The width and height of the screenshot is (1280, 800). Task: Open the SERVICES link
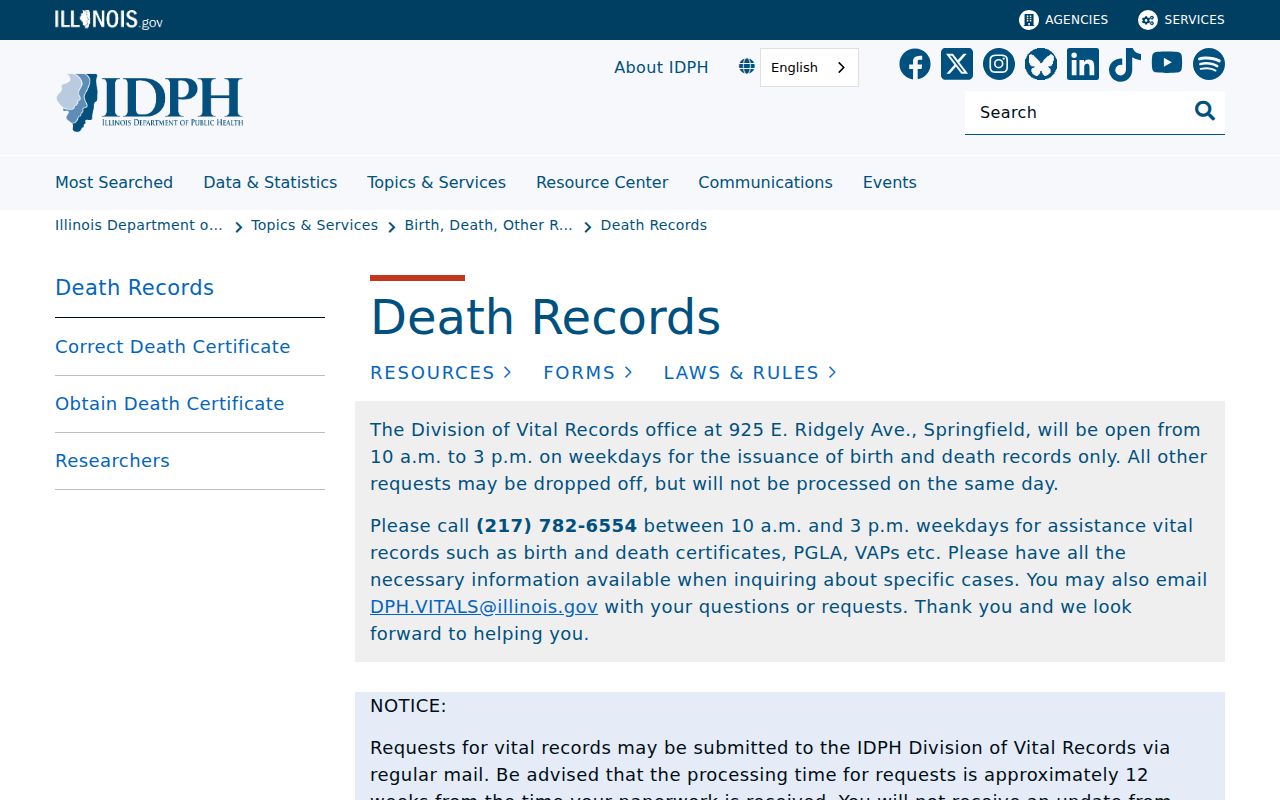1181,20
